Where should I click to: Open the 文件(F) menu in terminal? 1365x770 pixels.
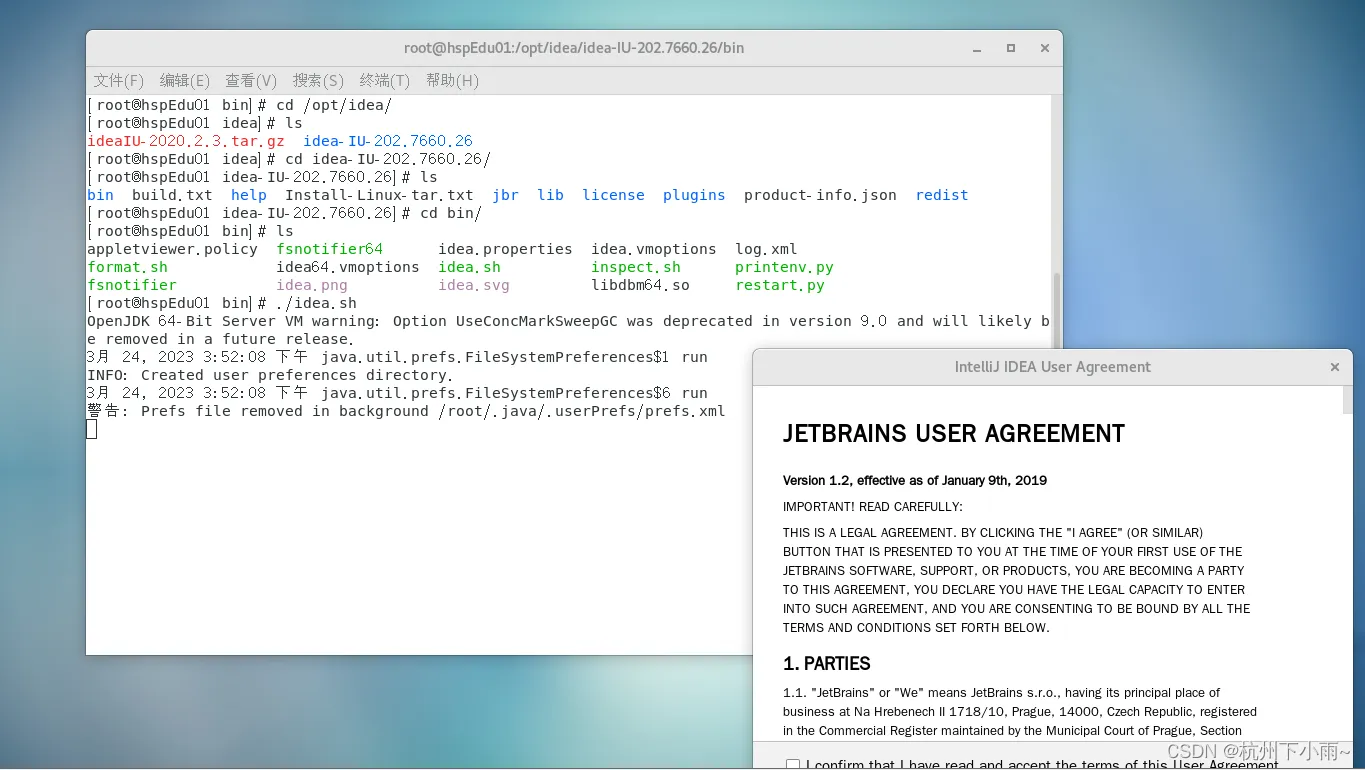119,80
